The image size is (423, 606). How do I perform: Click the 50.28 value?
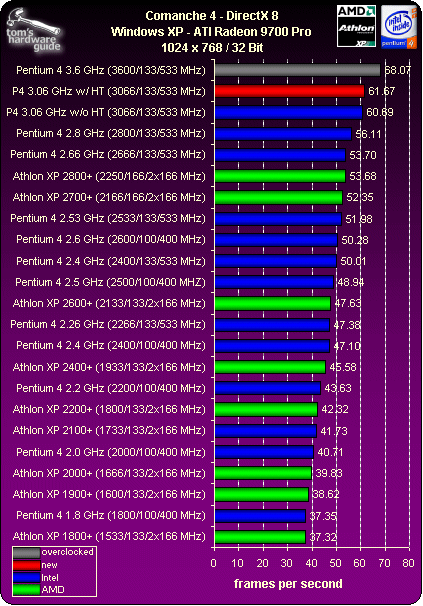(355, 240)
